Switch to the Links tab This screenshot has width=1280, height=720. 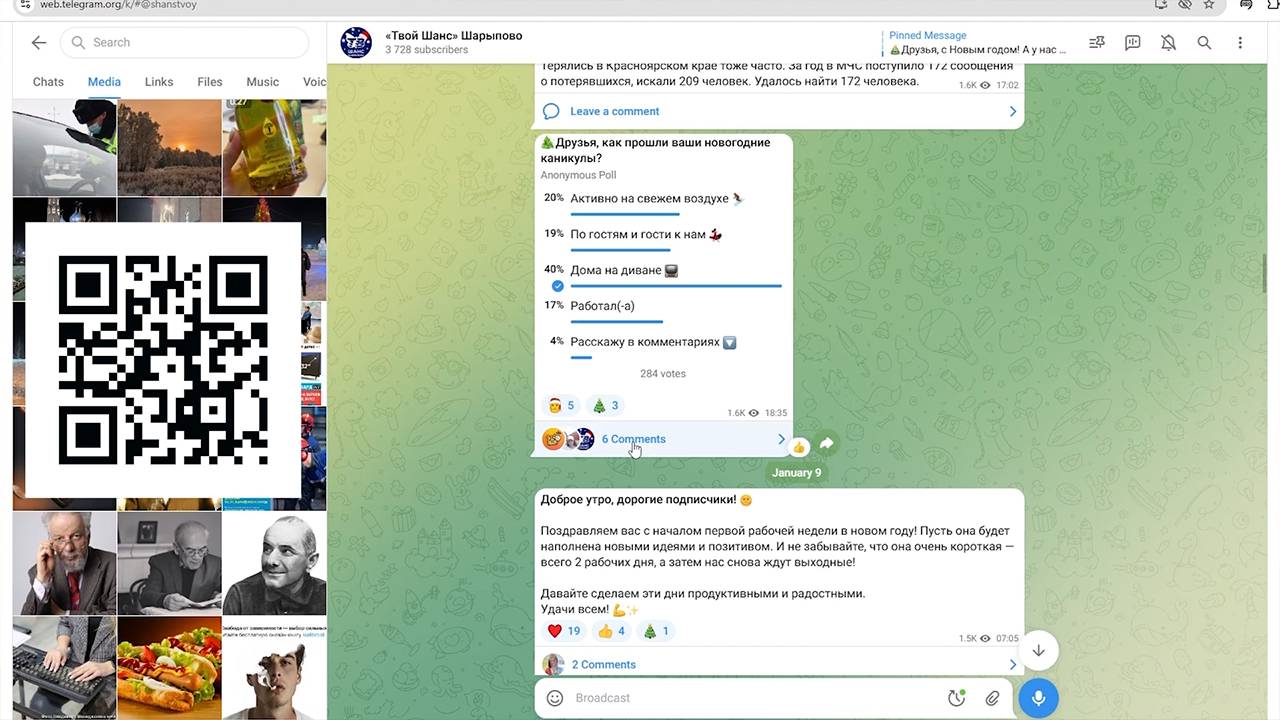point(159,82)
